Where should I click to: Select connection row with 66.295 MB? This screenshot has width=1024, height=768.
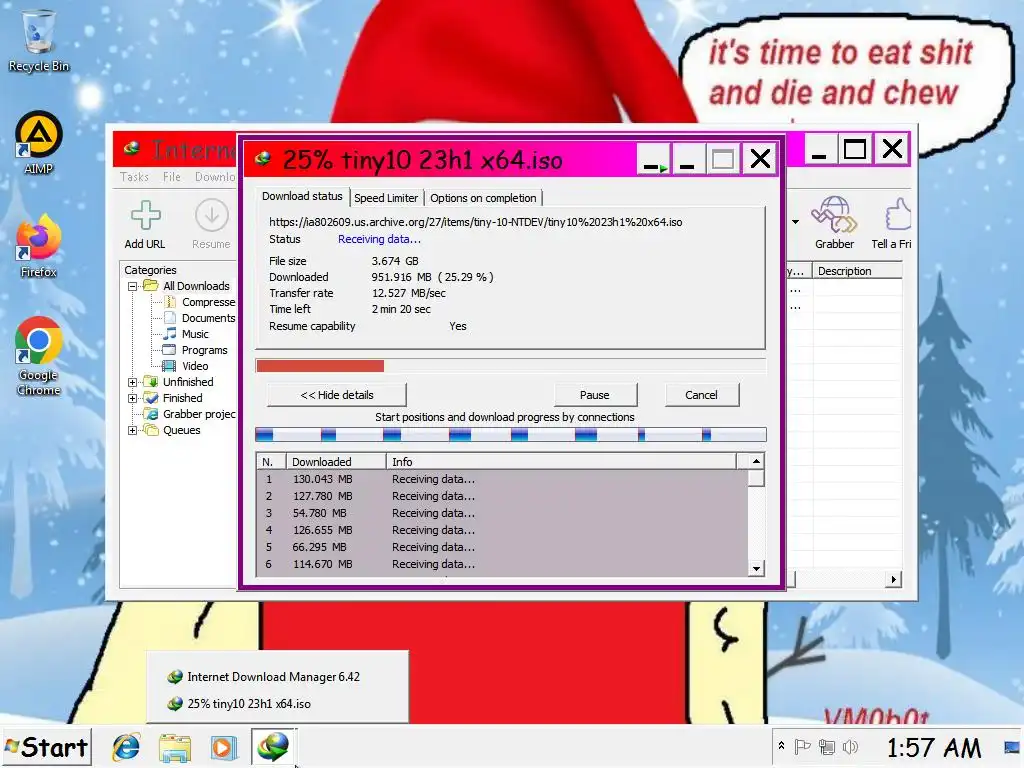[x=502, y=547]
